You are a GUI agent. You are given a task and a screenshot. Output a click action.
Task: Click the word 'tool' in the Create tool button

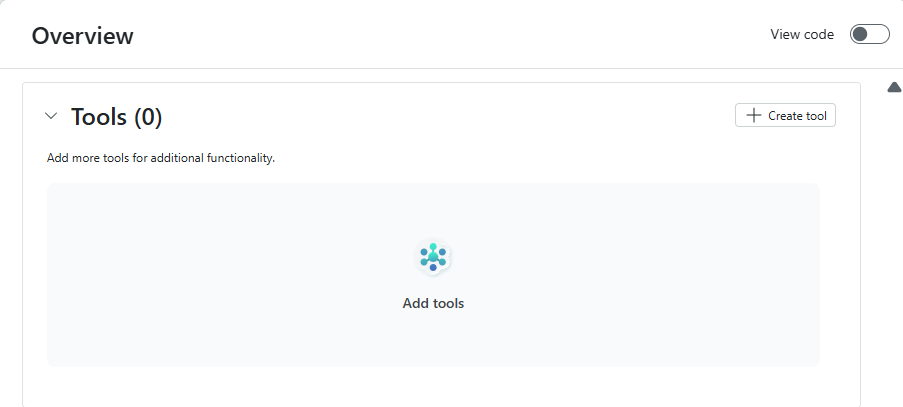816,116
